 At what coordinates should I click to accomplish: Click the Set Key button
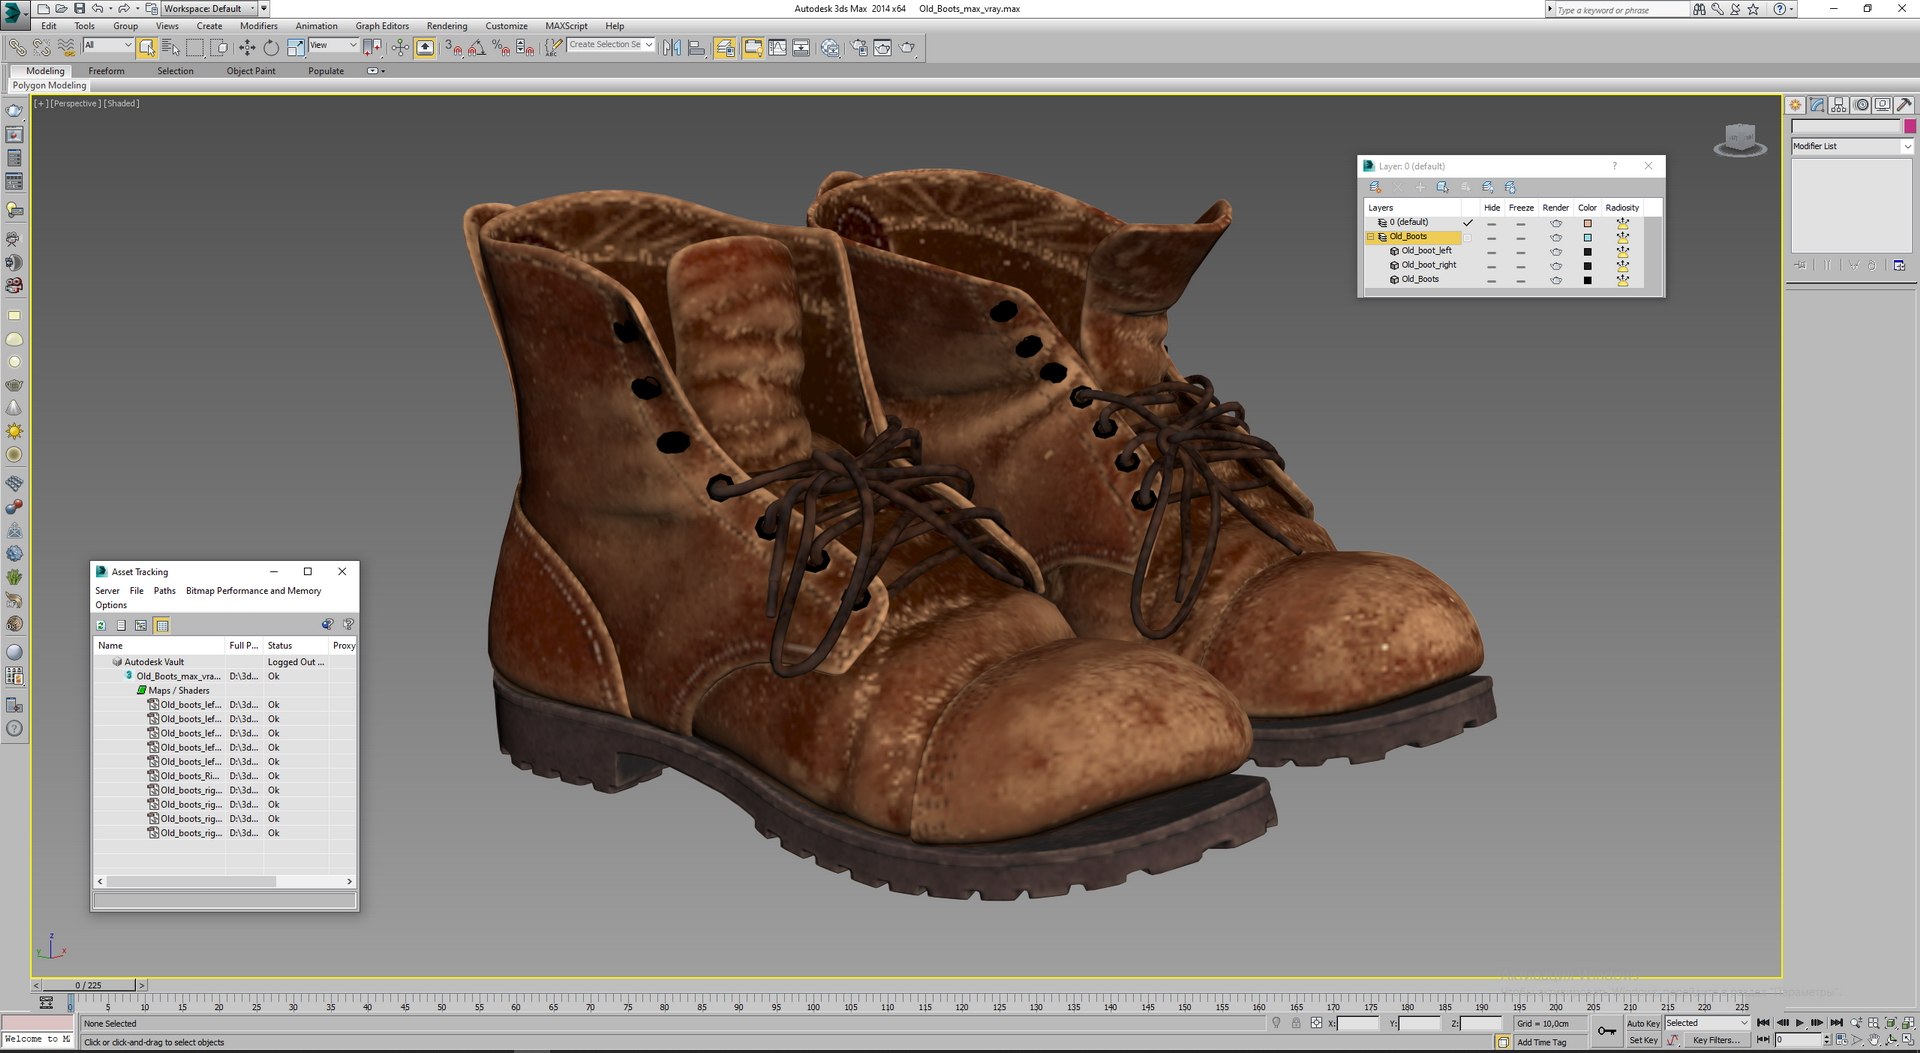click(1643, 1040)
